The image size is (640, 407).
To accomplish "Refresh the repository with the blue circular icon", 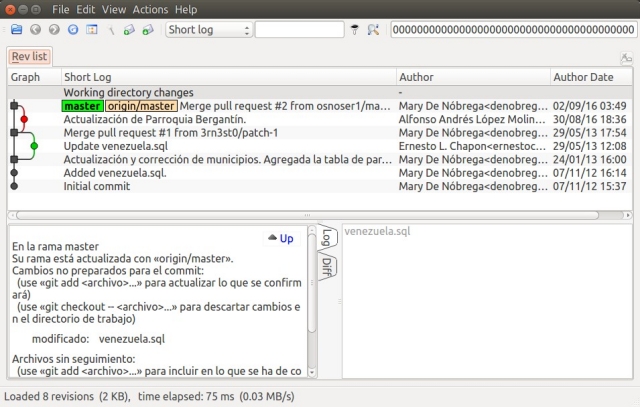I will (x=73, y=30).
